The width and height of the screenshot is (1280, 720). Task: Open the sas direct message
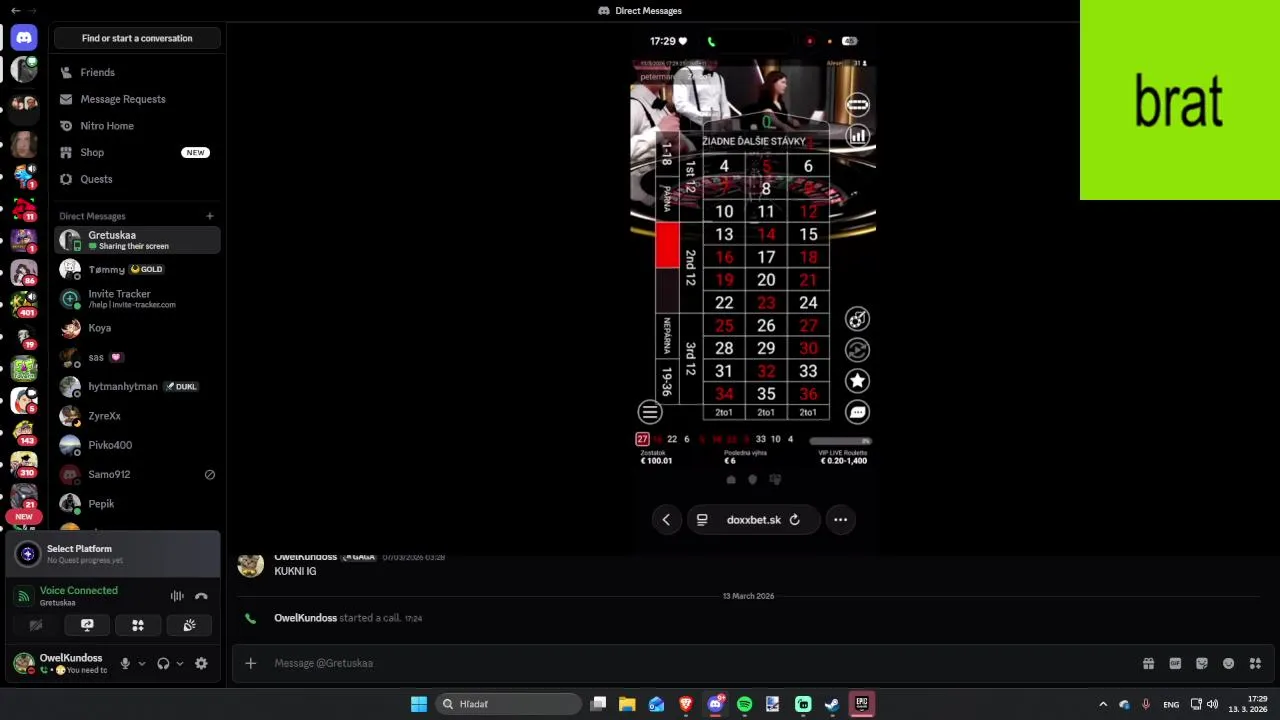point(137,357)
